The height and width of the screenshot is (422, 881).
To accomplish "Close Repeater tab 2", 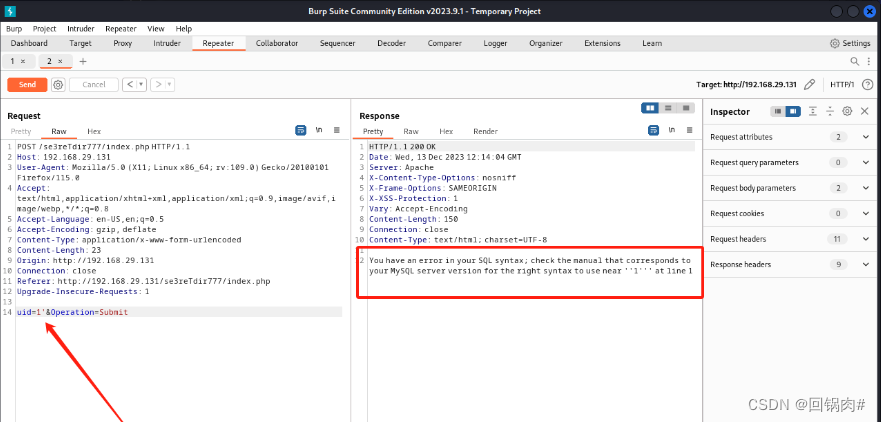I will [x=60, y=61].
